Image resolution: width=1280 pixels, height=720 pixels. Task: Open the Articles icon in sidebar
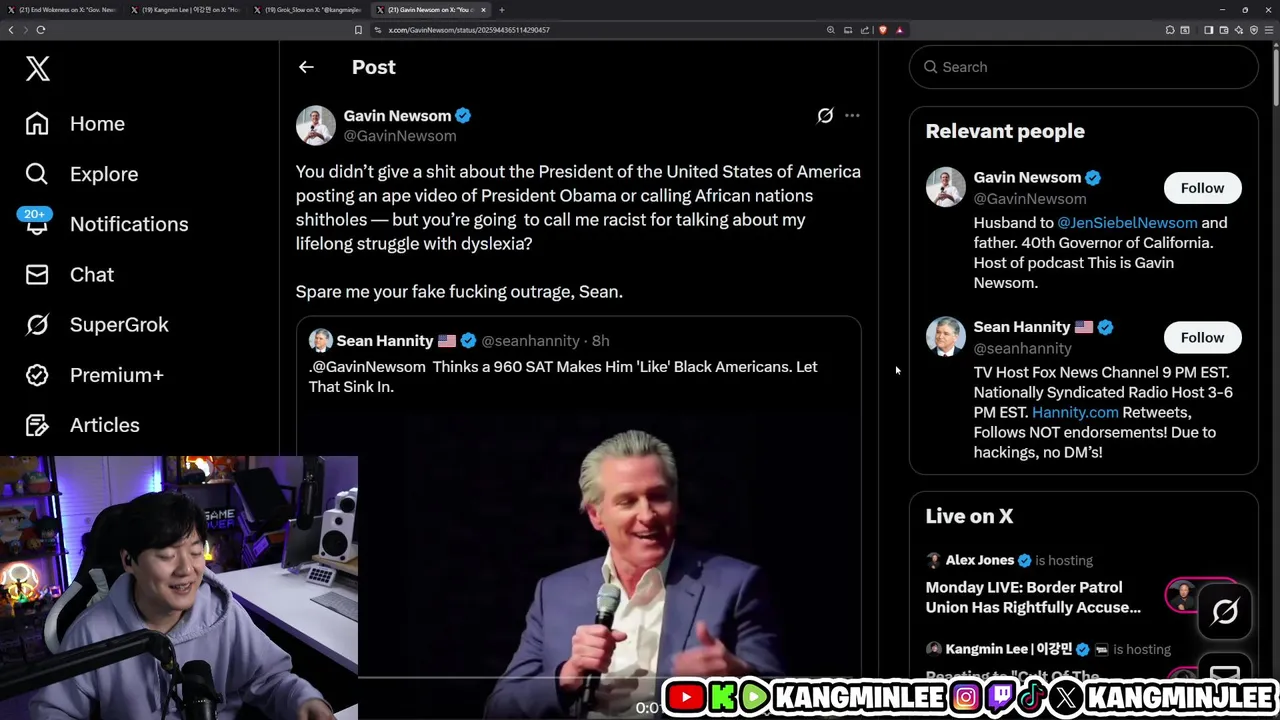(x=37, y=425)
